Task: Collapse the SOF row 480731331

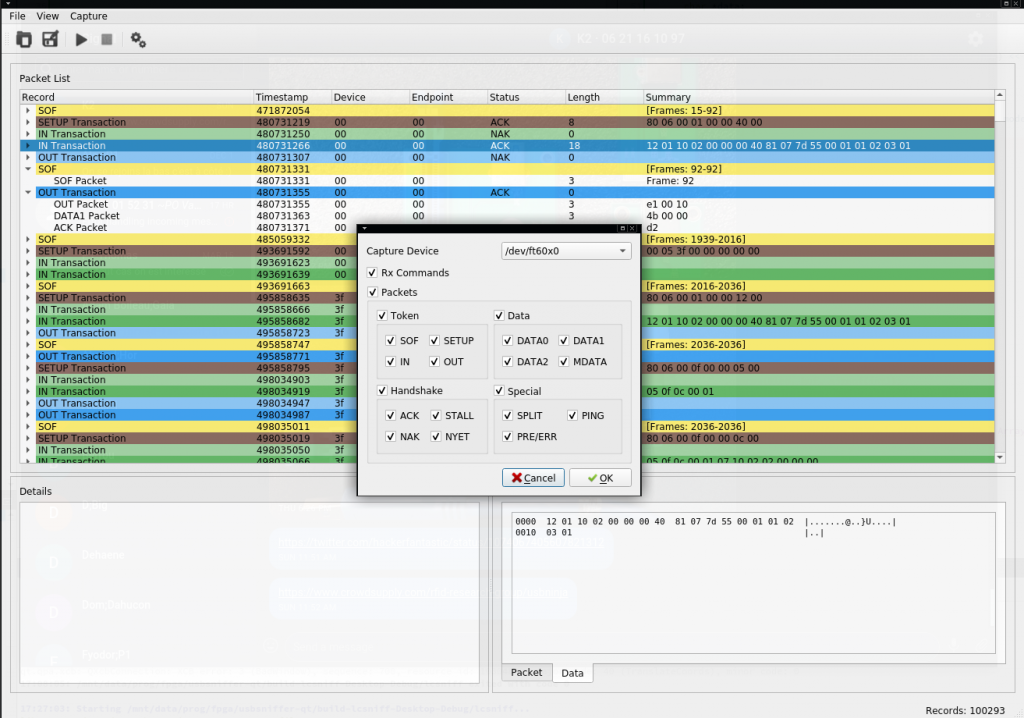Action: coord(28,169)
